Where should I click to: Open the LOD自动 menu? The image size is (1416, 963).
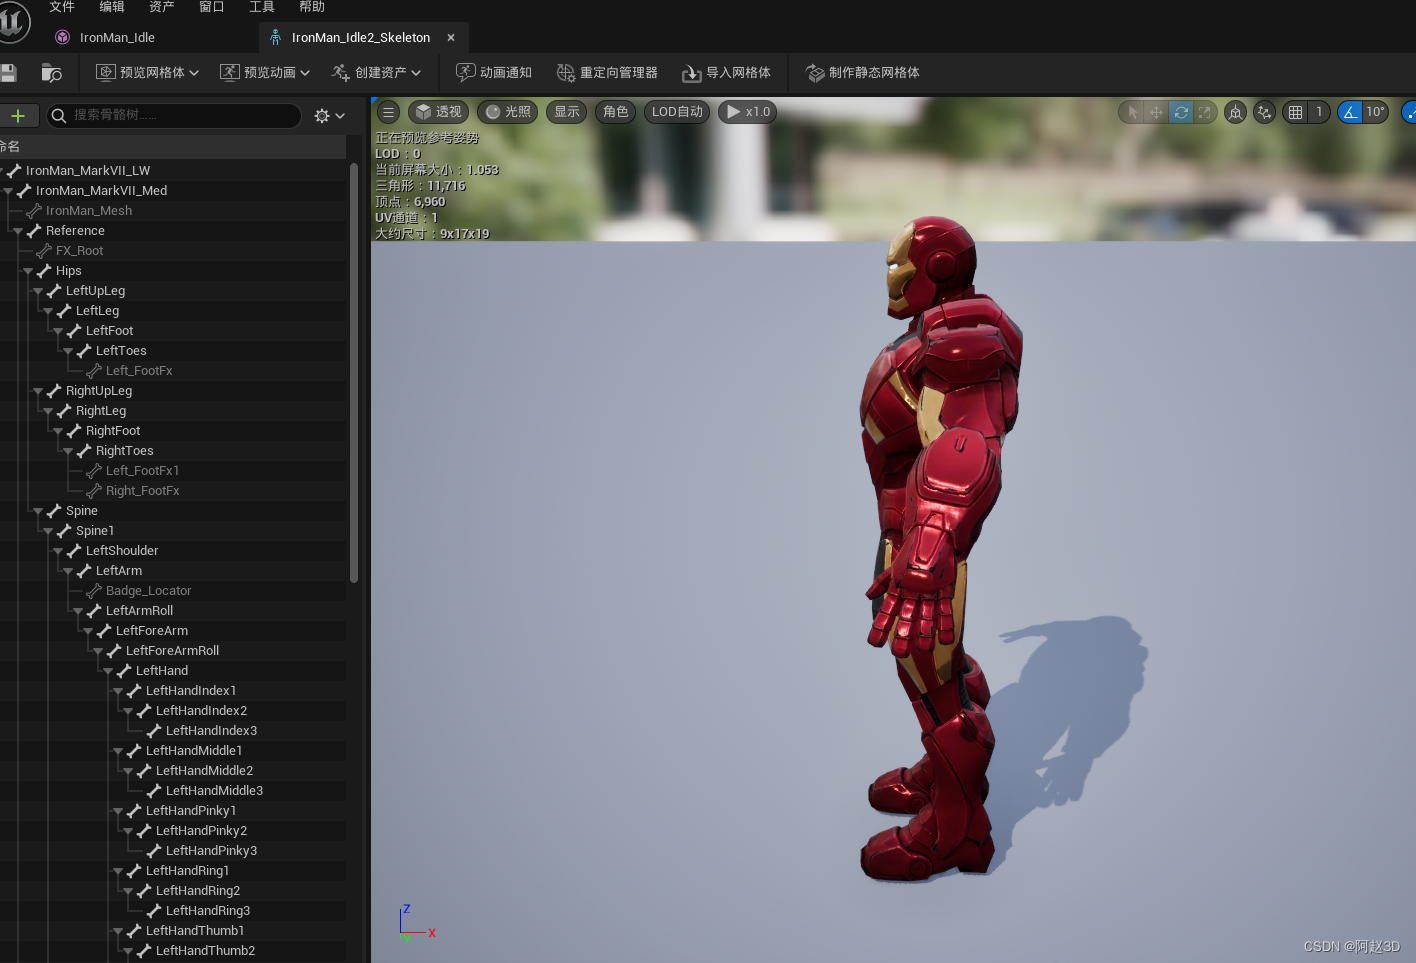(677, 112)
